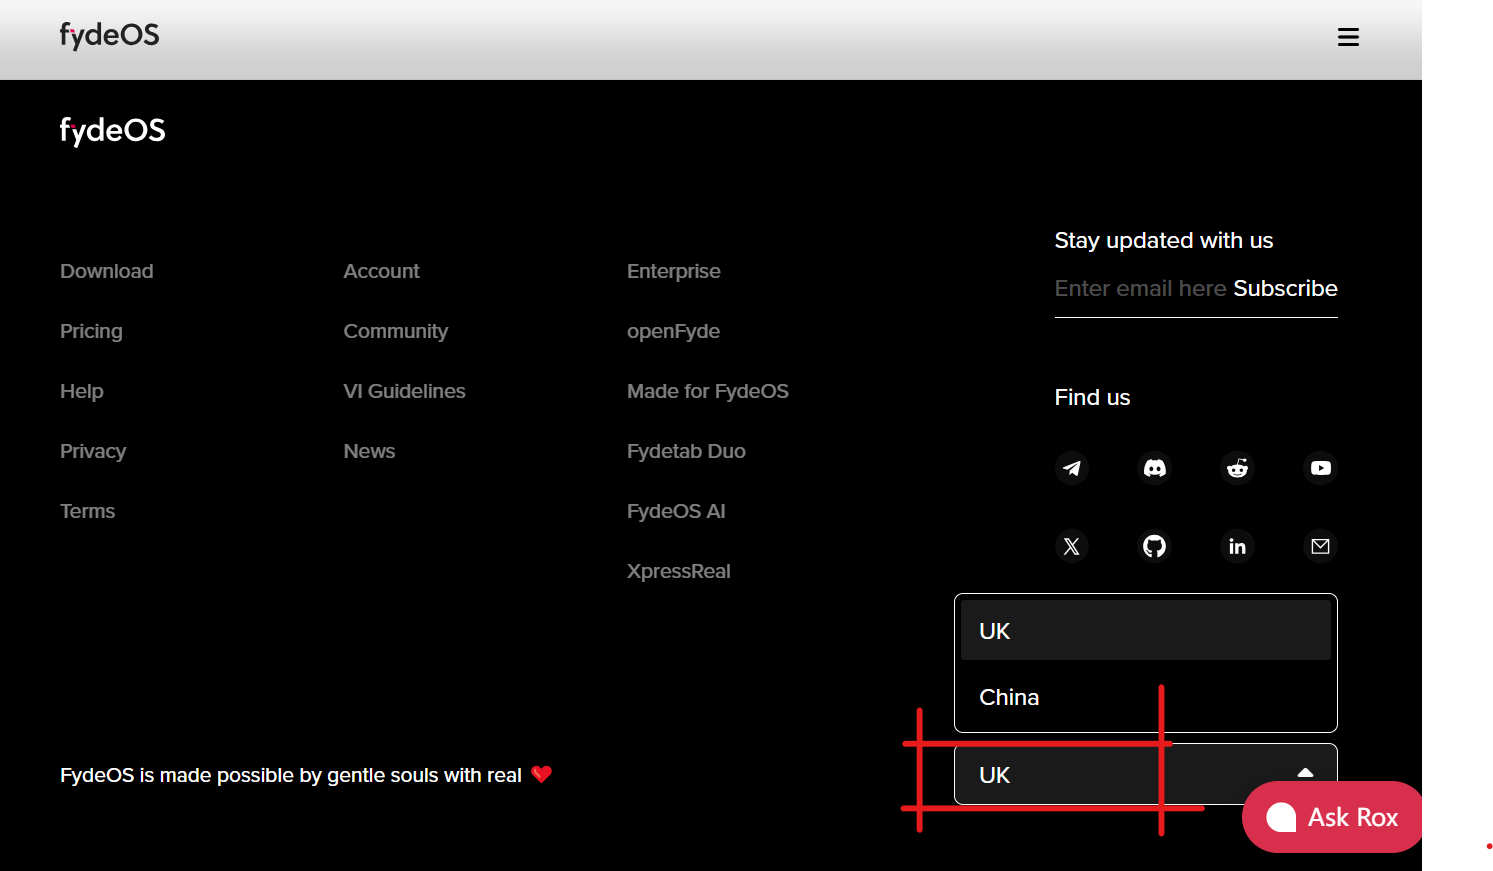Click the Subscribe button

point(1285,288)
